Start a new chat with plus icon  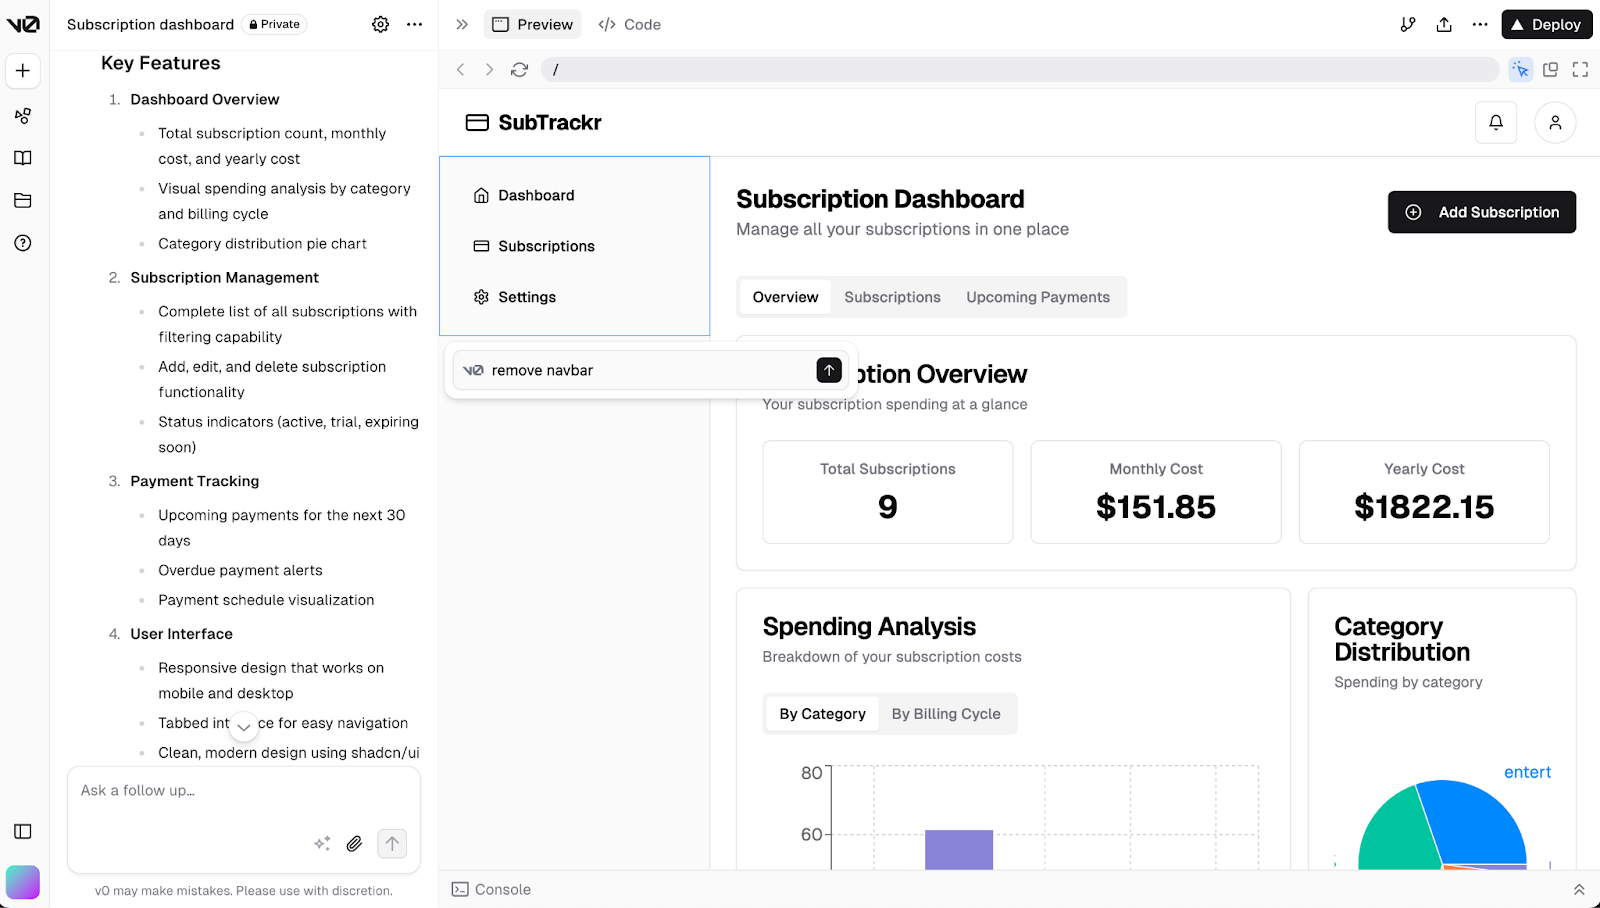tap(23, 71)
